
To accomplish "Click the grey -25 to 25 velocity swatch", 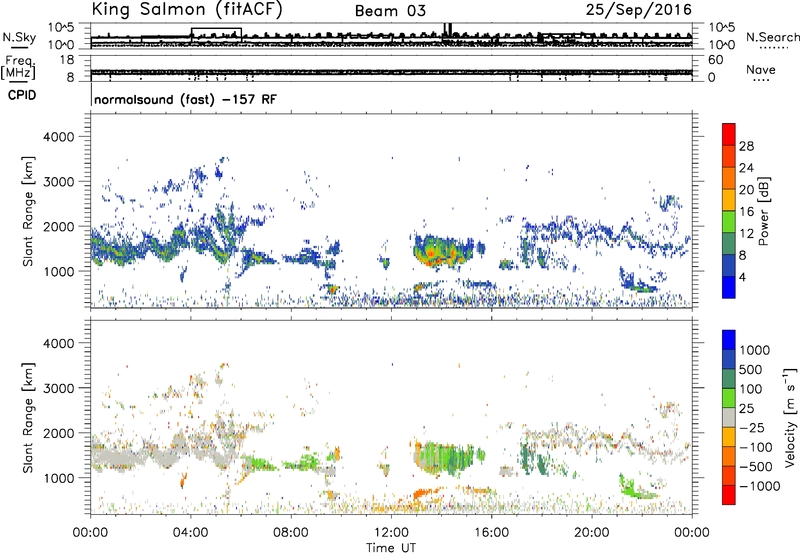I will pyautogui.click(x=729, y=417).
